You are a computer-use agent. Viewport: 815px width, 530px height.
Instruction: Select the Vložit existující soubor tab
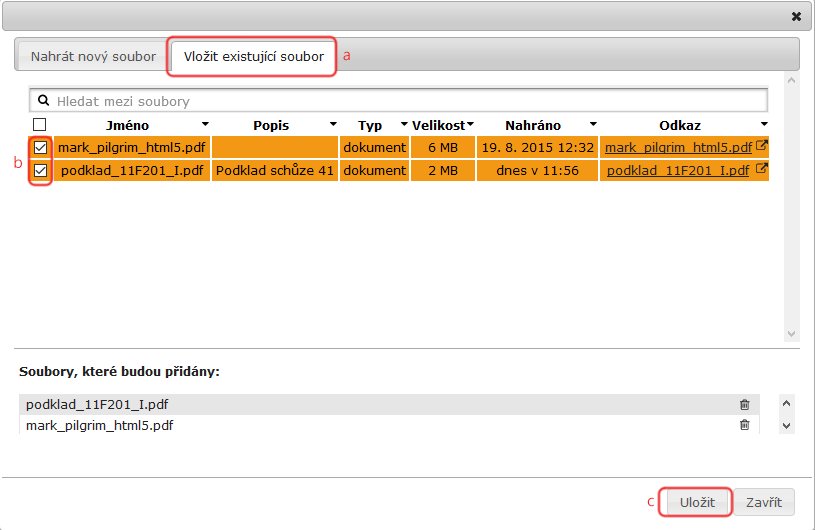coord(252,56)
